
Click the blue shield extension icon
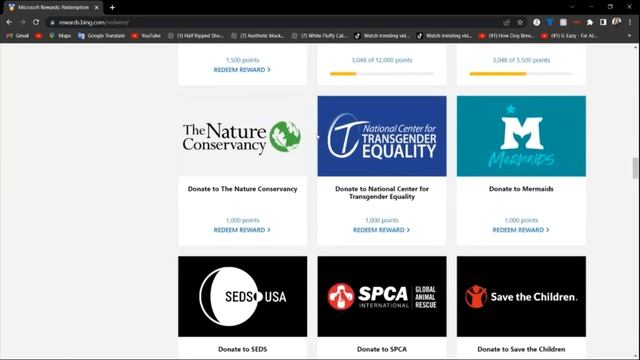(550, 22)
